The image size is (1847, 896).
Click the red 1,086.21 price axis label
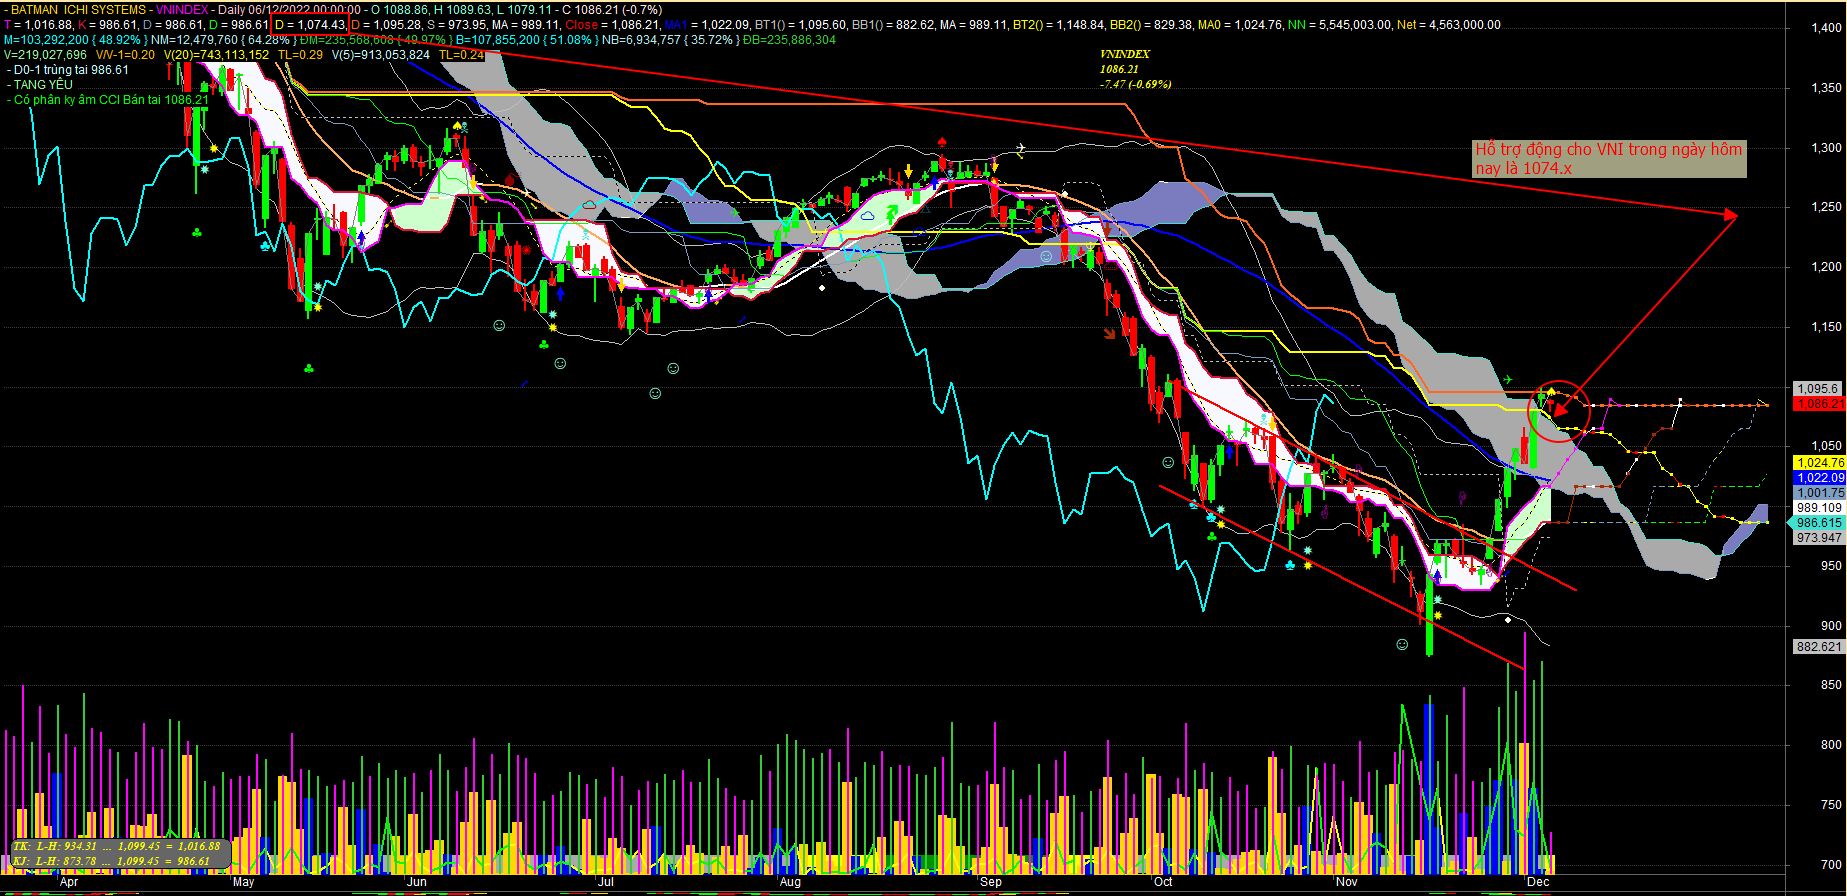(x=1819, y=404)
